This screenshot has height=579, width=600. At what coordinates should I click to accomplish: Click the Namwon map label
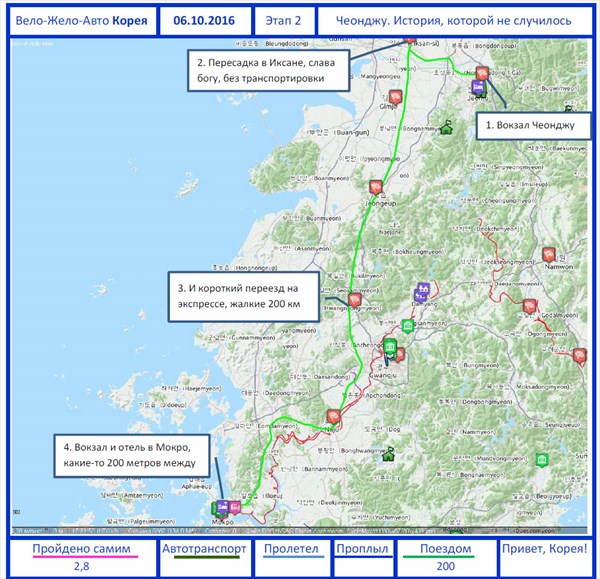click(x=559, y=267)
